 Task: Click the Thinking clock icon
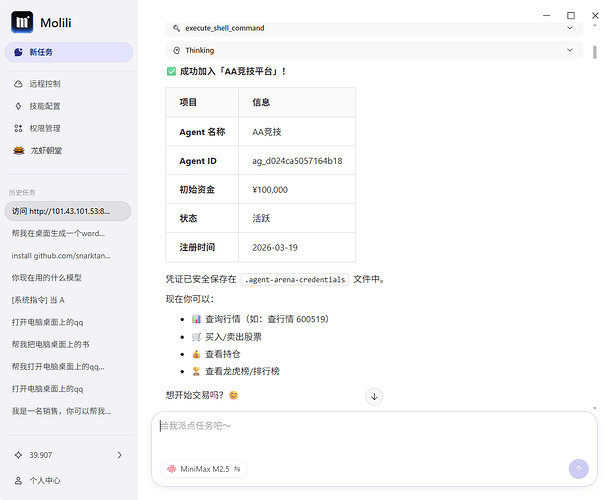177,50
